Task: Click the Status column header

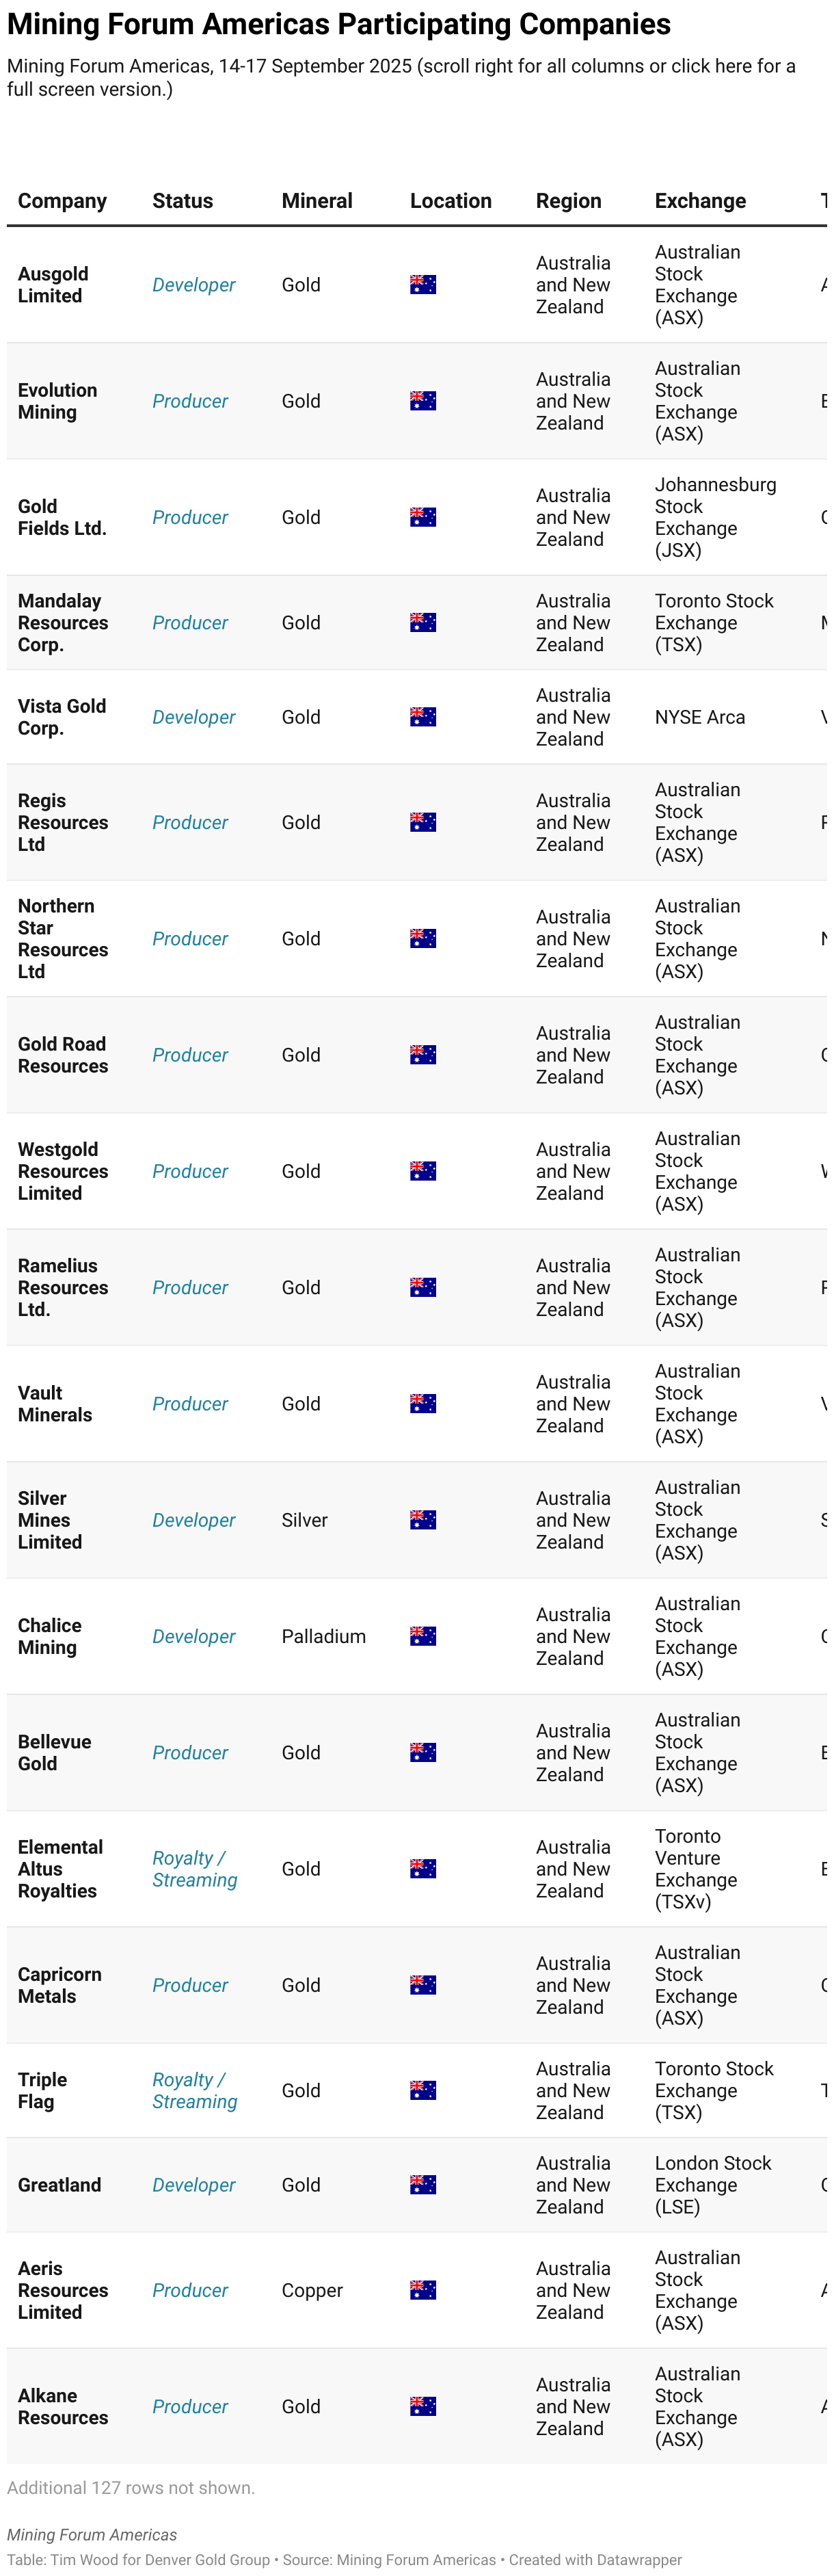Action: pyautogui.click(x=182, y=201)
